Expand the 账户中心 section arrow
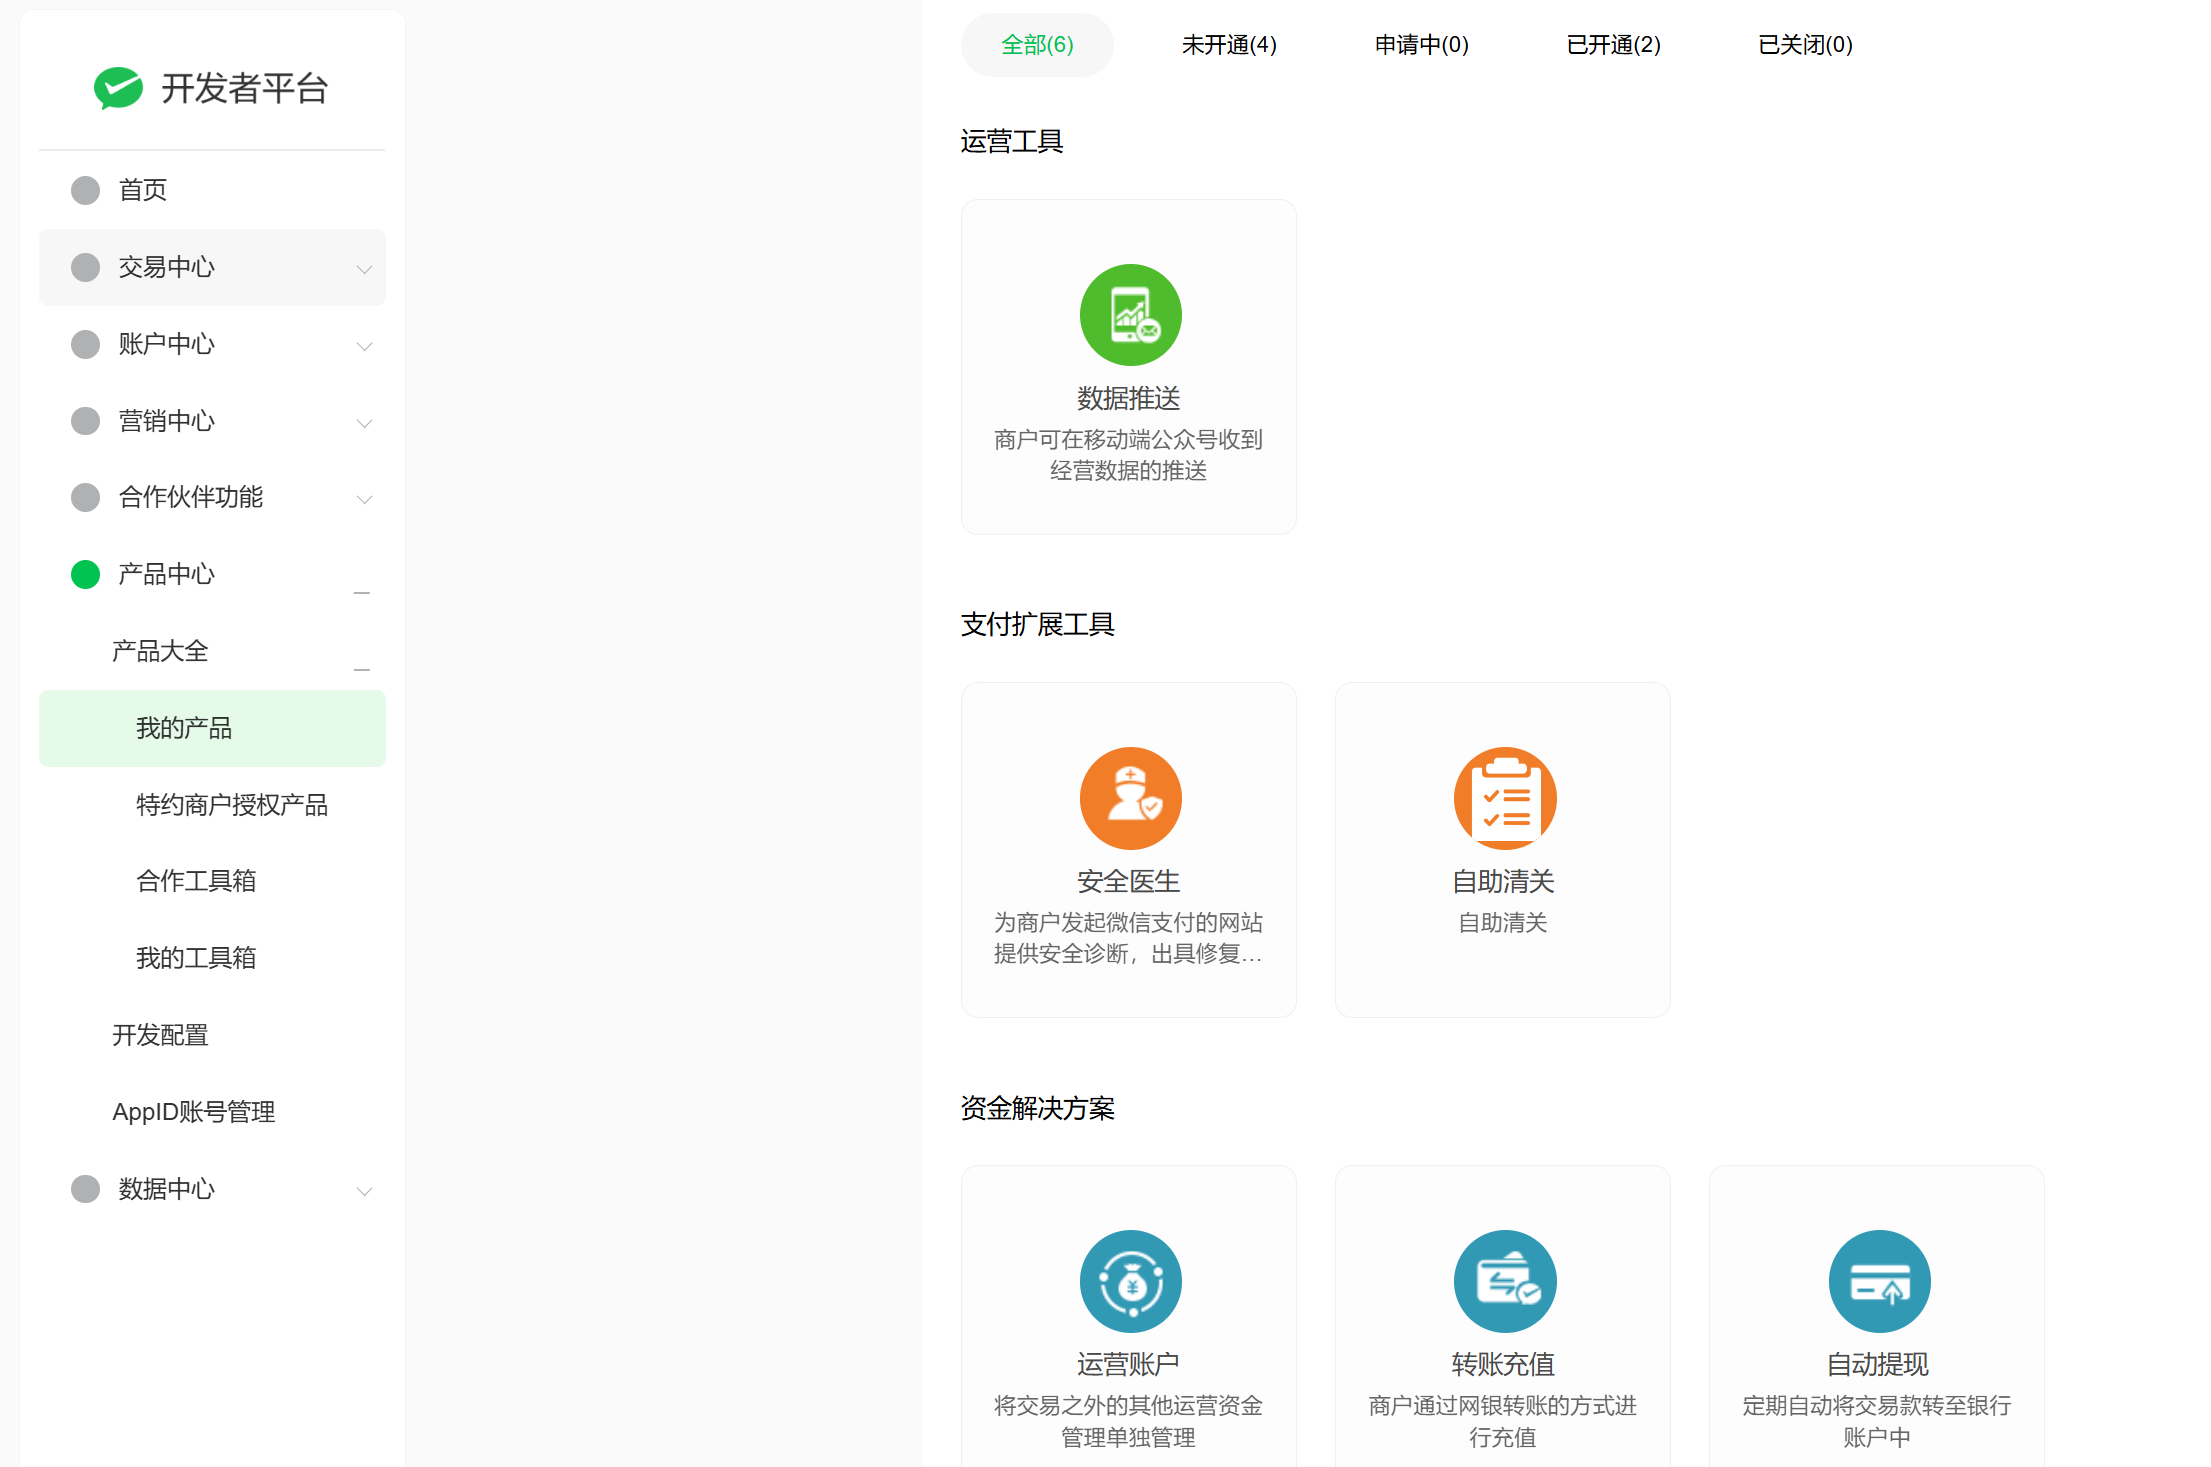The image size is (2211, 1467). [364, 346]
